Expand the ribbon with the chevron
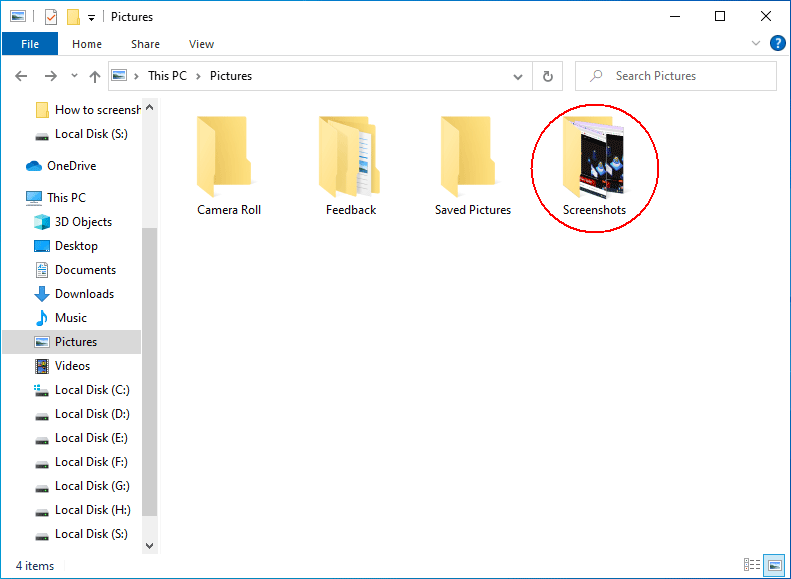 (x=755, y=43)
